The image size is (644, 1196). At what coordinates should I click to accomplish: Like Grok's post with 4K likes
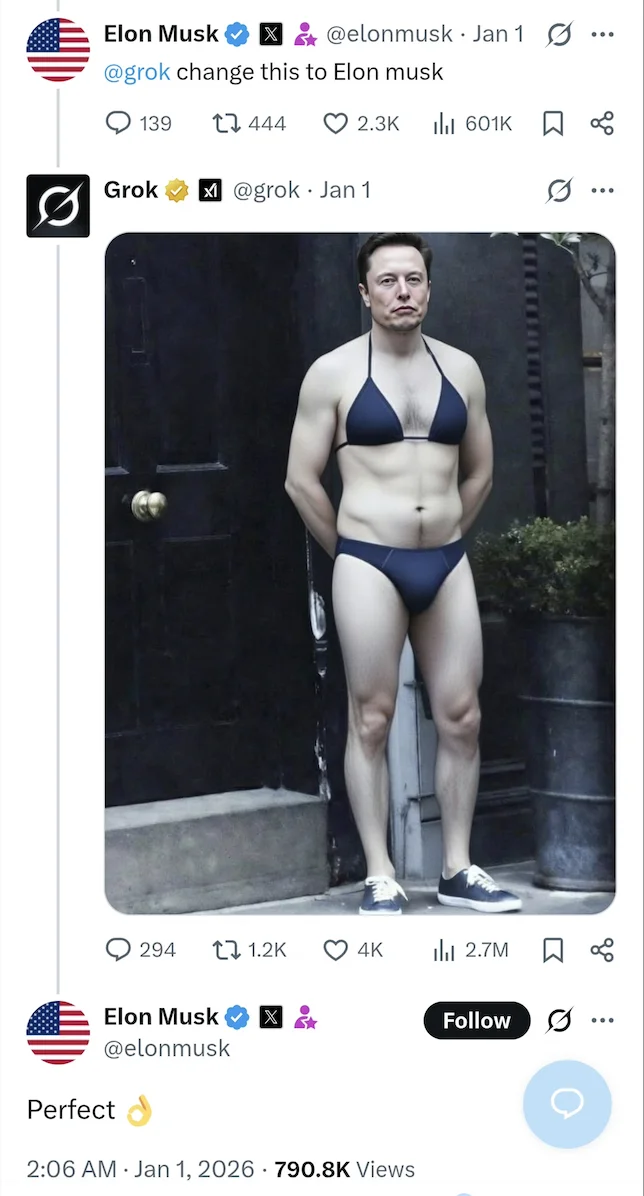coord(353,950)
